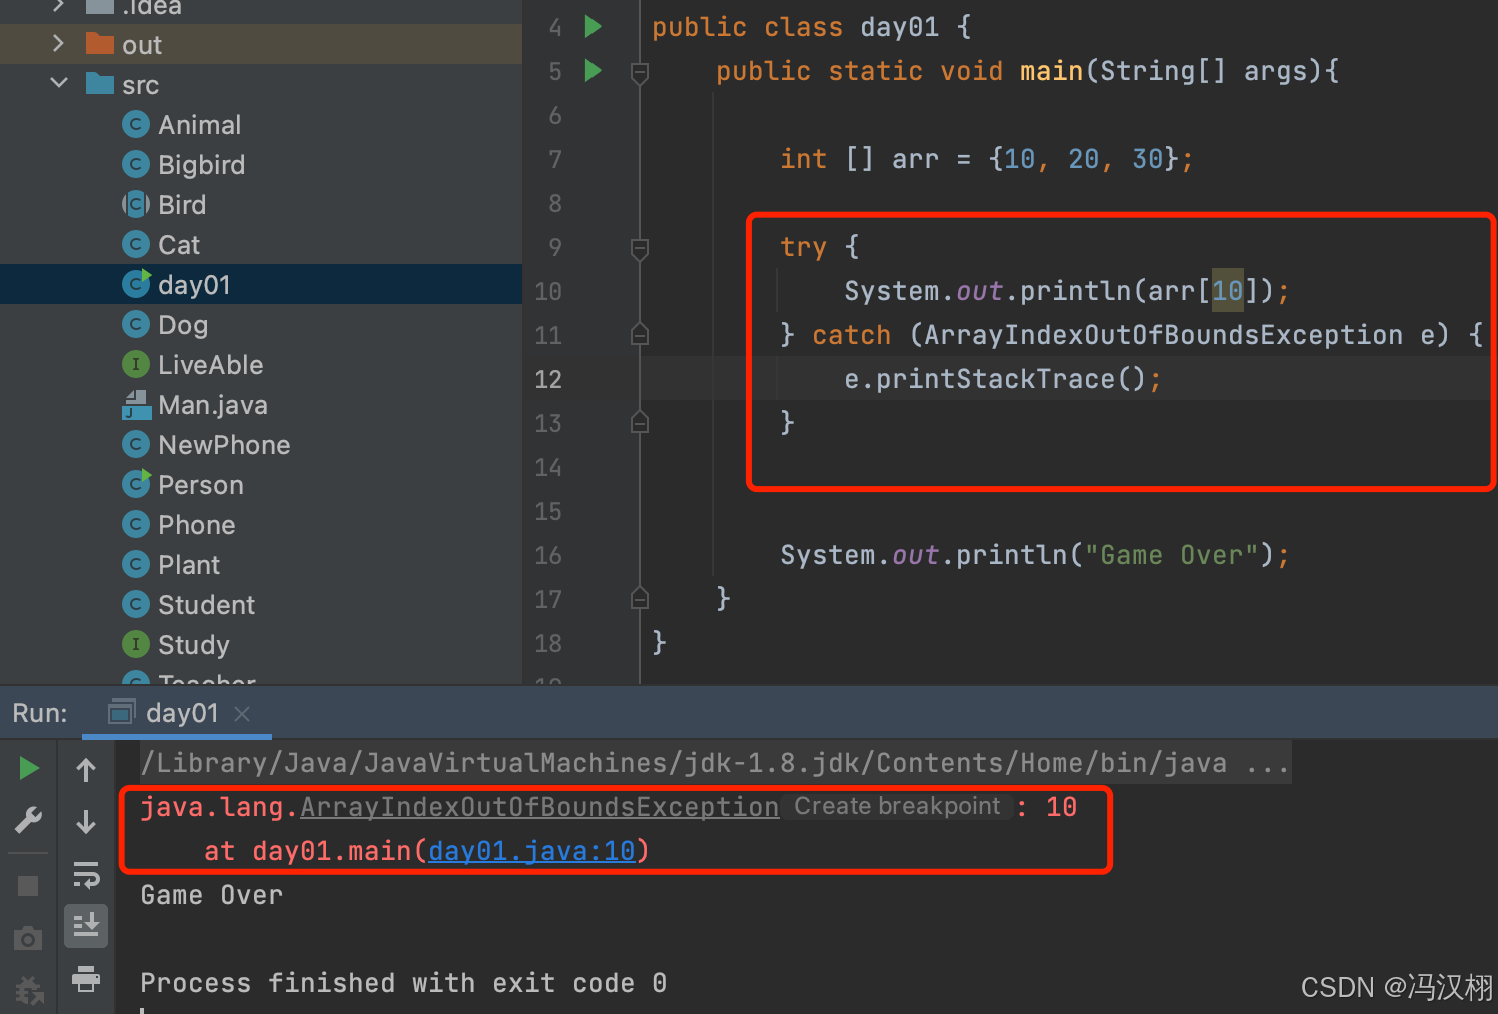Open the Bird abstract class
This screenshot has width=1498, height=1014.
(182, 205)
